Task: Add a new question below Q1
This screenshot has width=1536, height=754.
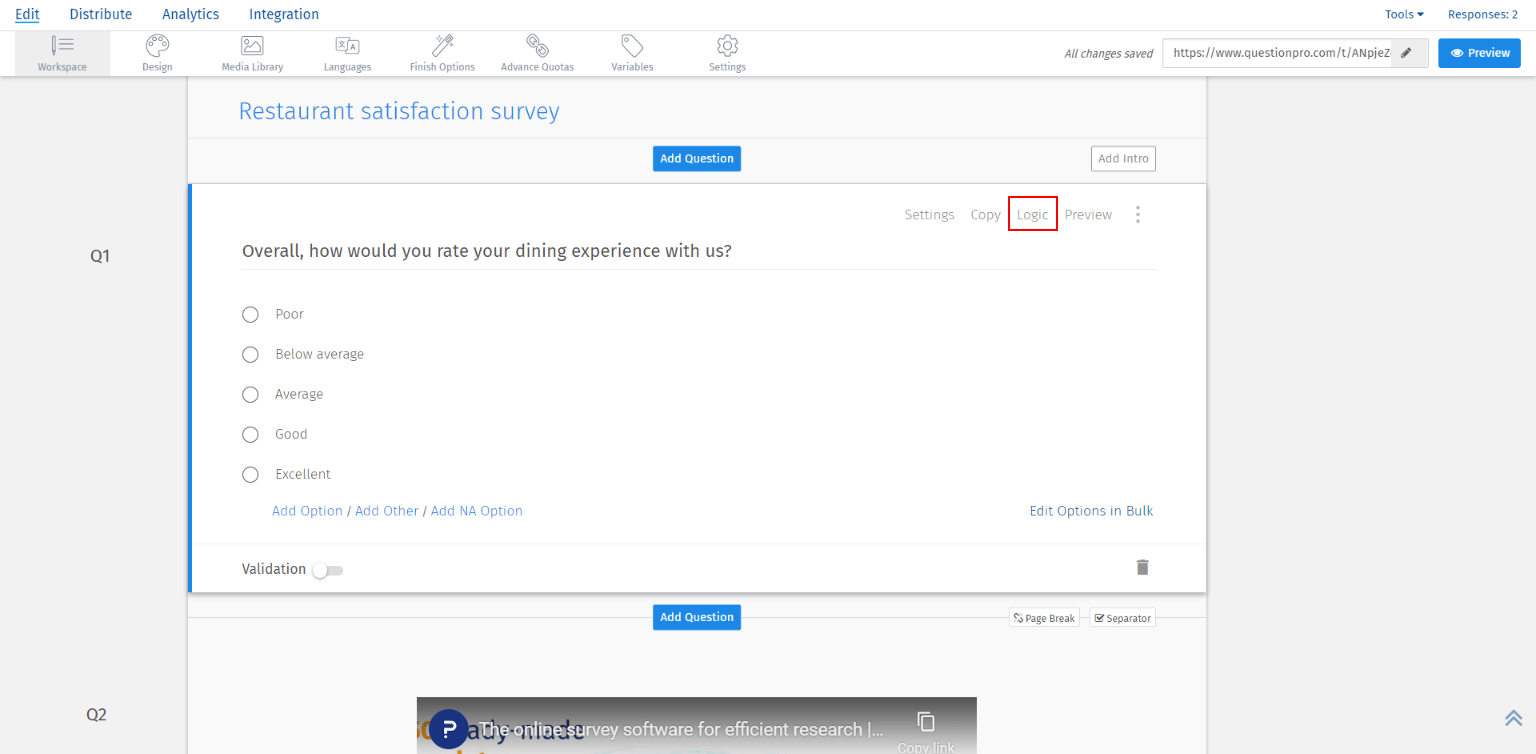Action: (696, 617)
